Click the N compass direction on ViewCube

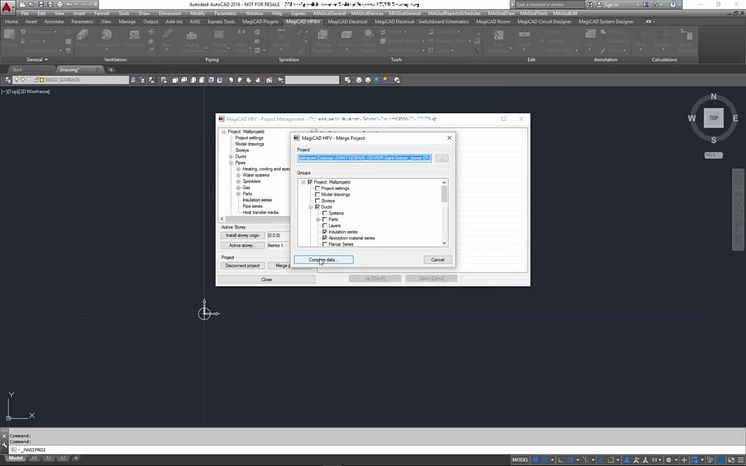[713, 97]
